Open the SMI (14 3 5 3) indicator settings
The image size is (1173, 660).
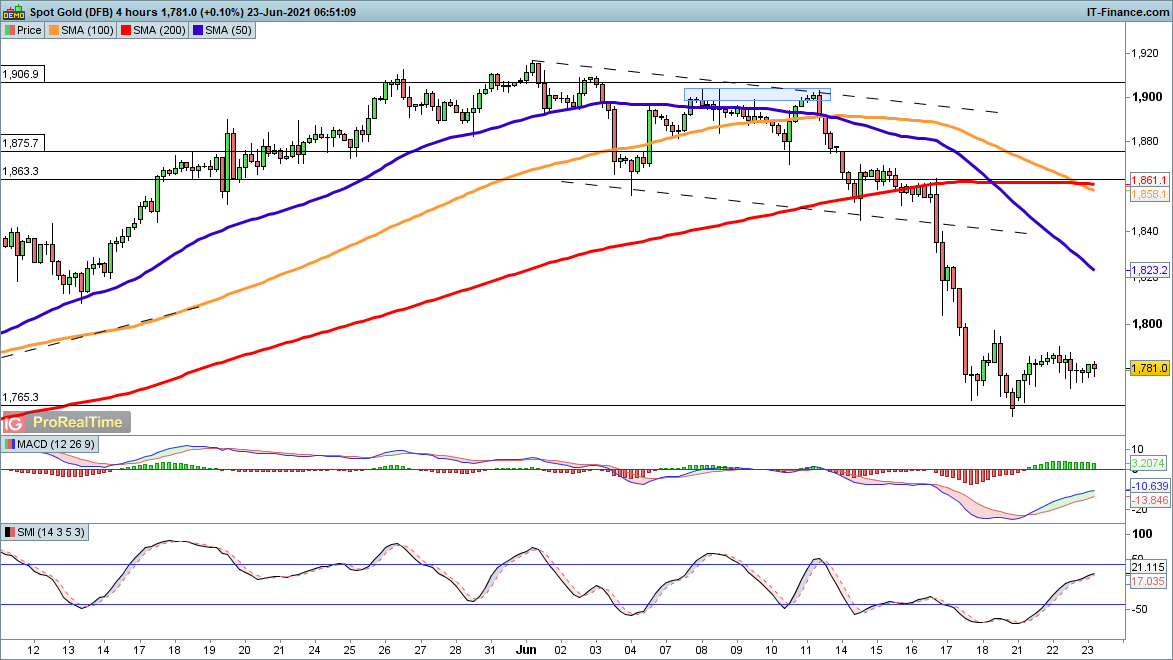tap(44, 531)
